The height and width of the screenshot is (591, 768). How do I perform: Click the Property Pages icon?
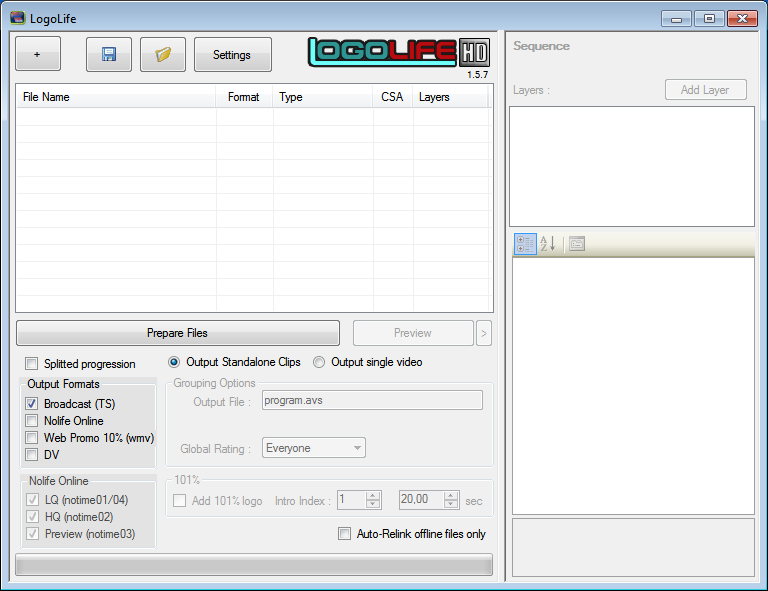coord(576,244)
